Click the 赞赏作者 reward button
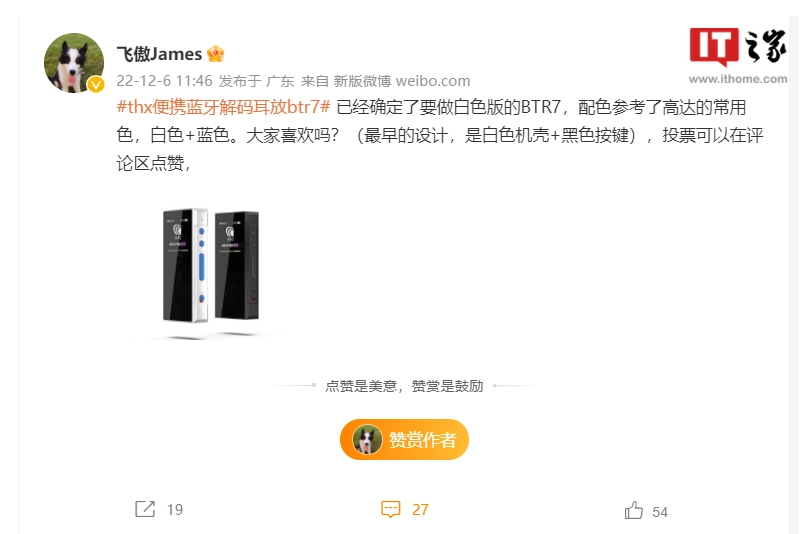Screen dimensions: 808x534 point(405,439)
